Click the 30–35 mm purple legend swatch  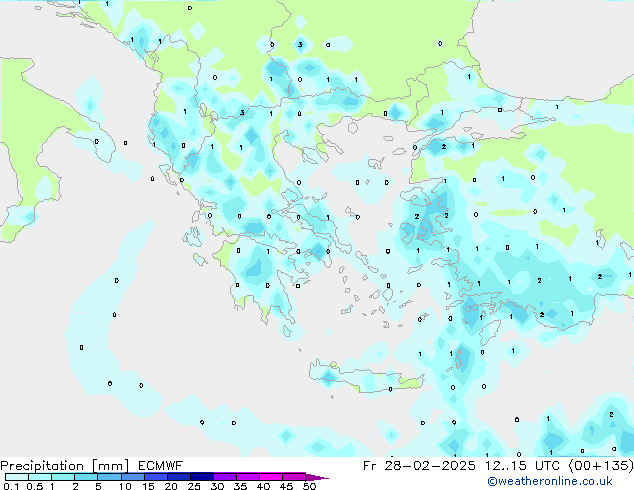[224, 477]
